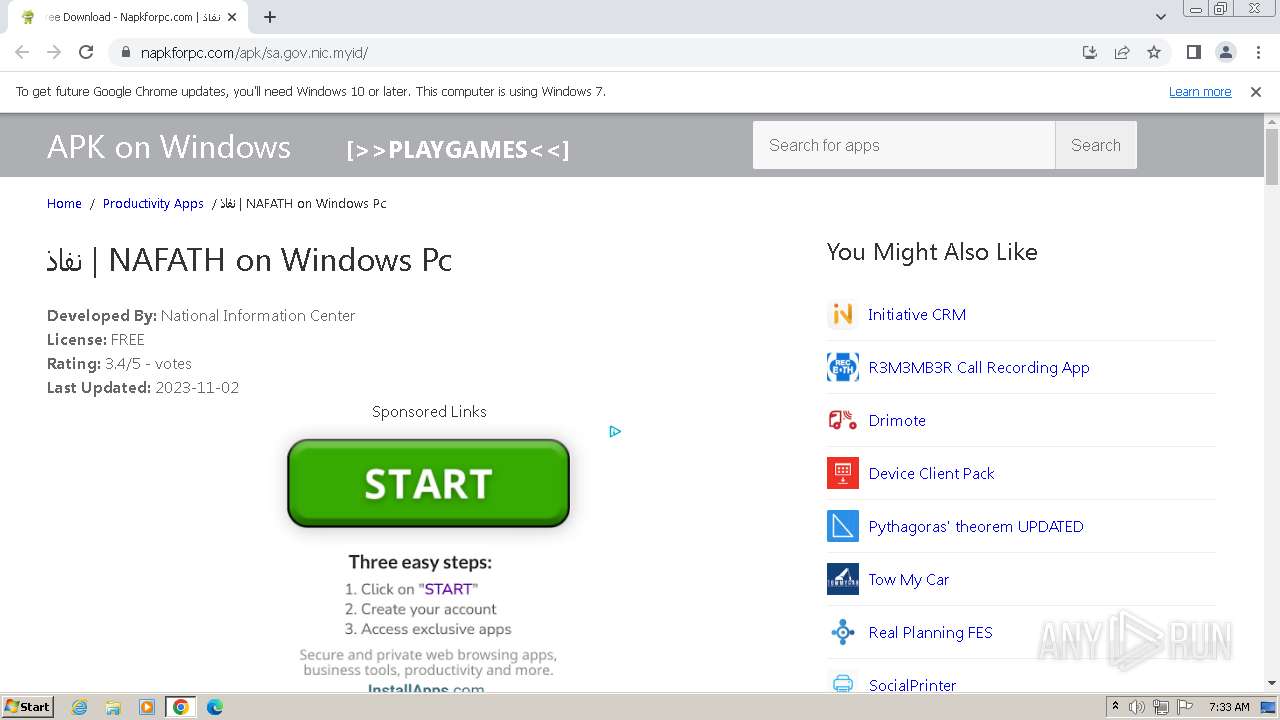
Task: Open the PLAYGAMES banner link
Action: (x=458, y=150)
